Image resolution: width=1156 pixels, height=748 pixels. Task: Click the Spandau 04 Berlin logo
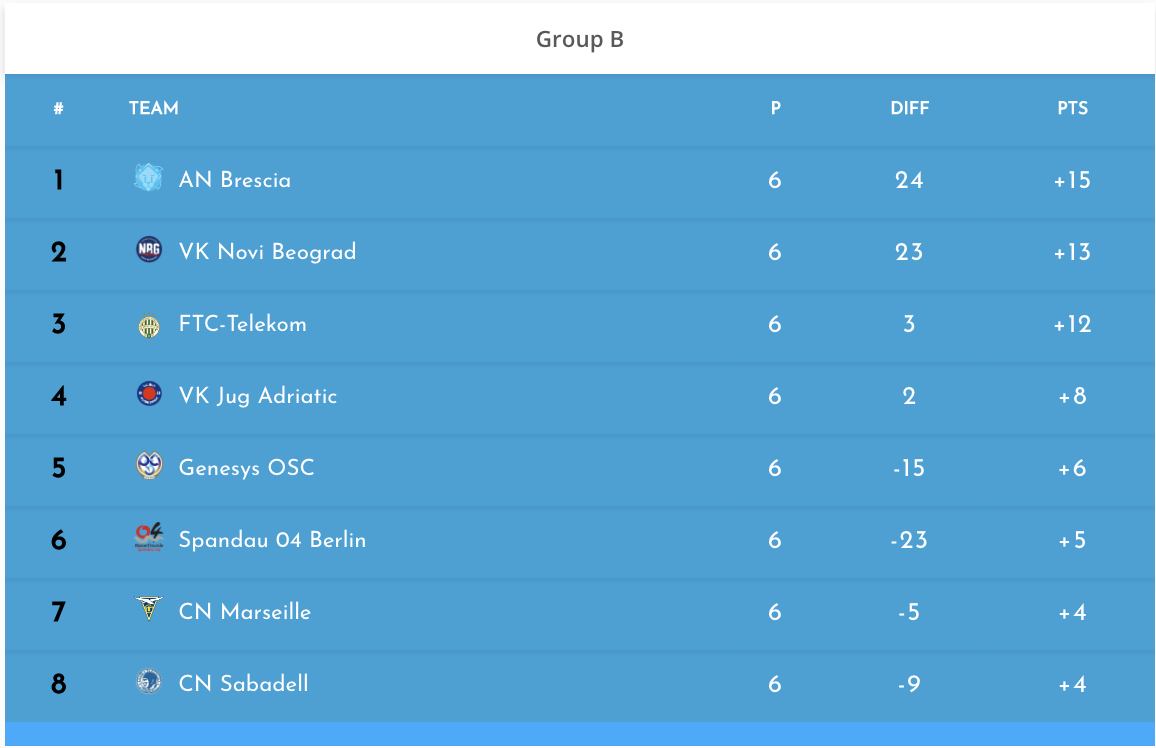(x=148, y=537)
